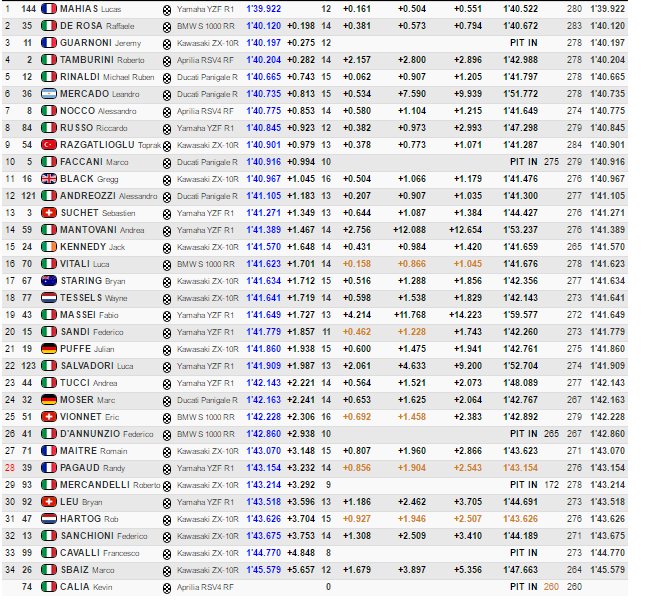
Task: Click the German flag beside PUFFE Julian
Action: 49,349
